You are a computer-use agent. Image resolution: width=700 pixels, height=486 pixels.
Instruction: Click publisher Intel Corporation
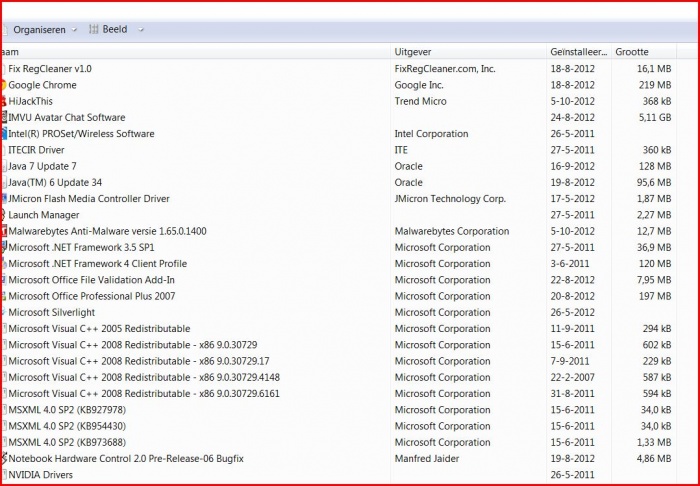click(x=431, y=133)
